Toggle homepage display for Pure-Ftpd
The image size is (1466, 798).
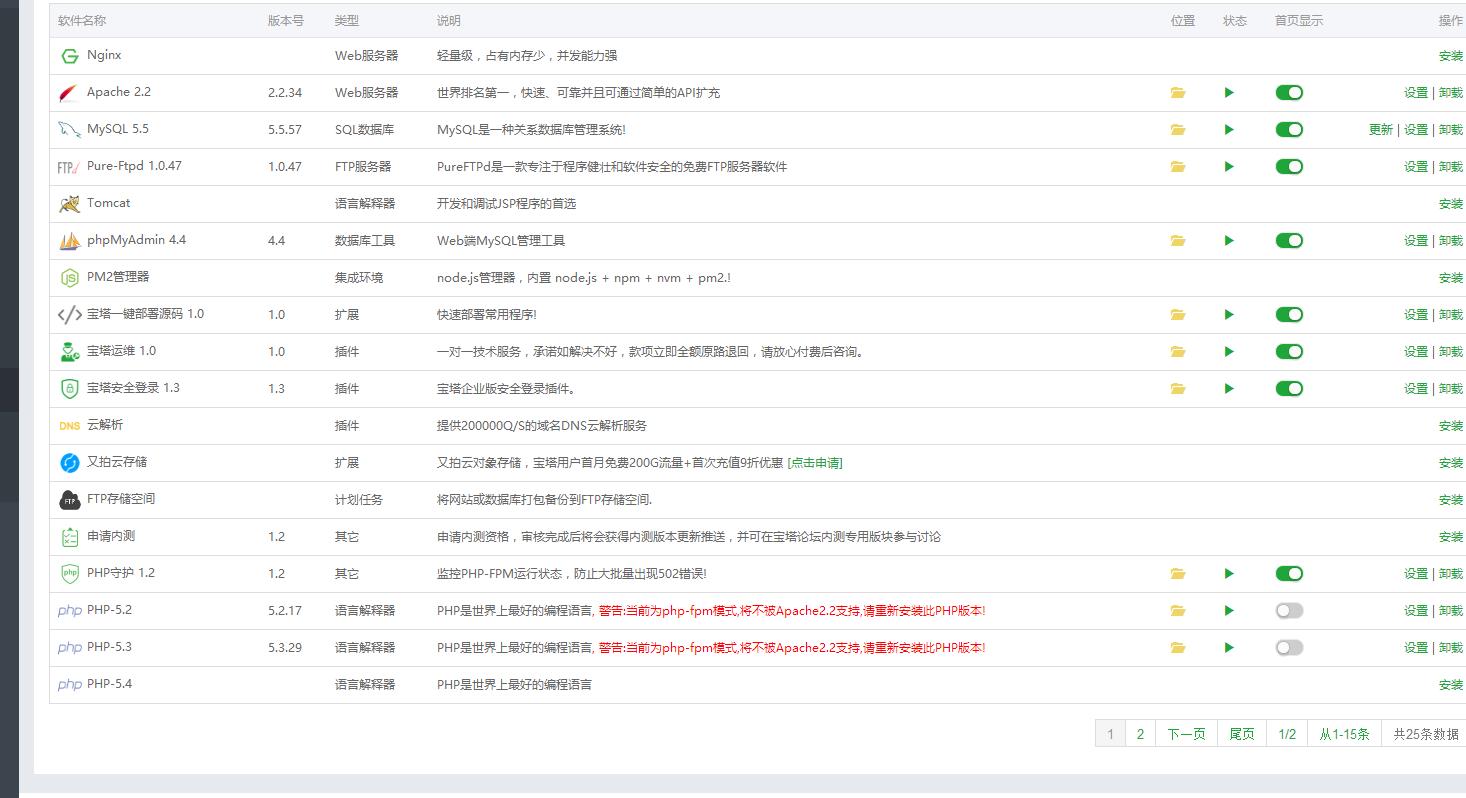click(1289, 167)
